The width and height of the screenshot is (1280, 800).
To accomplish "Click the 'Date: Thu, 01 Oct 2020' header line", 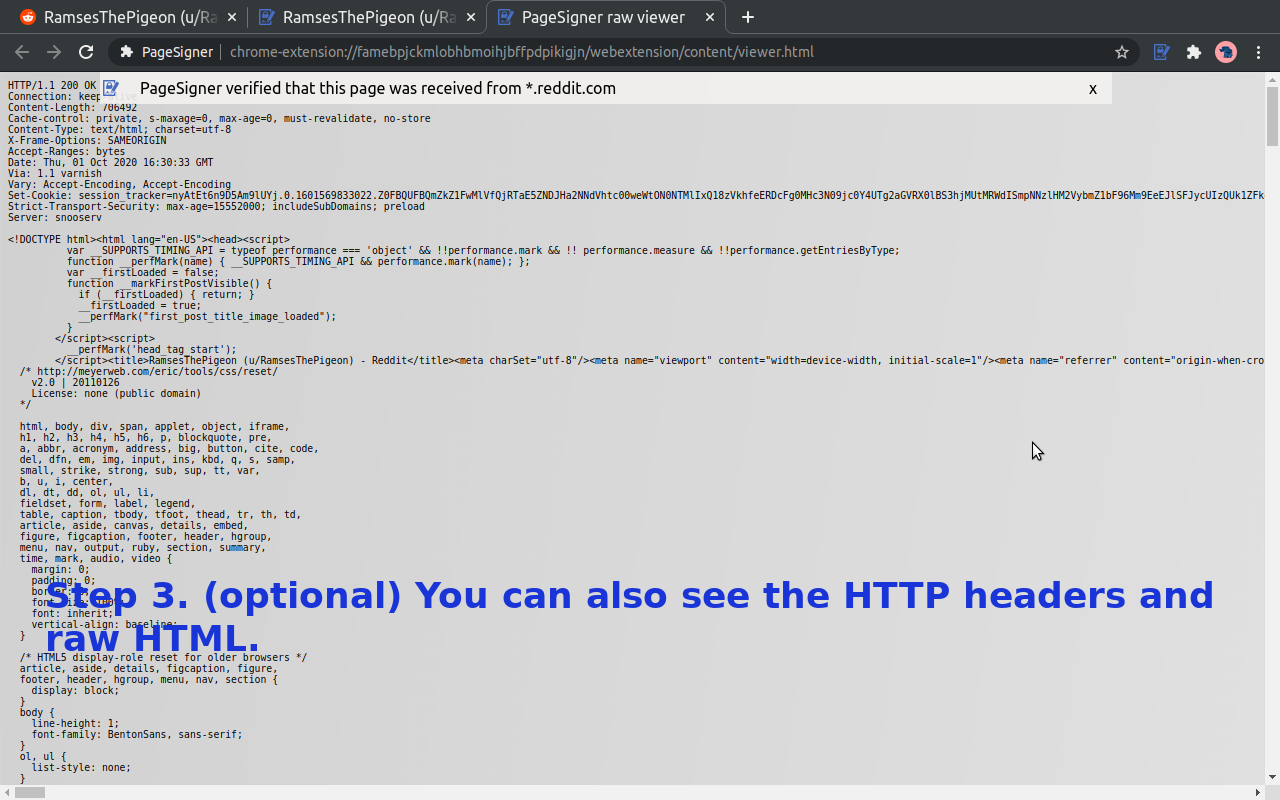I will (110, 162).
